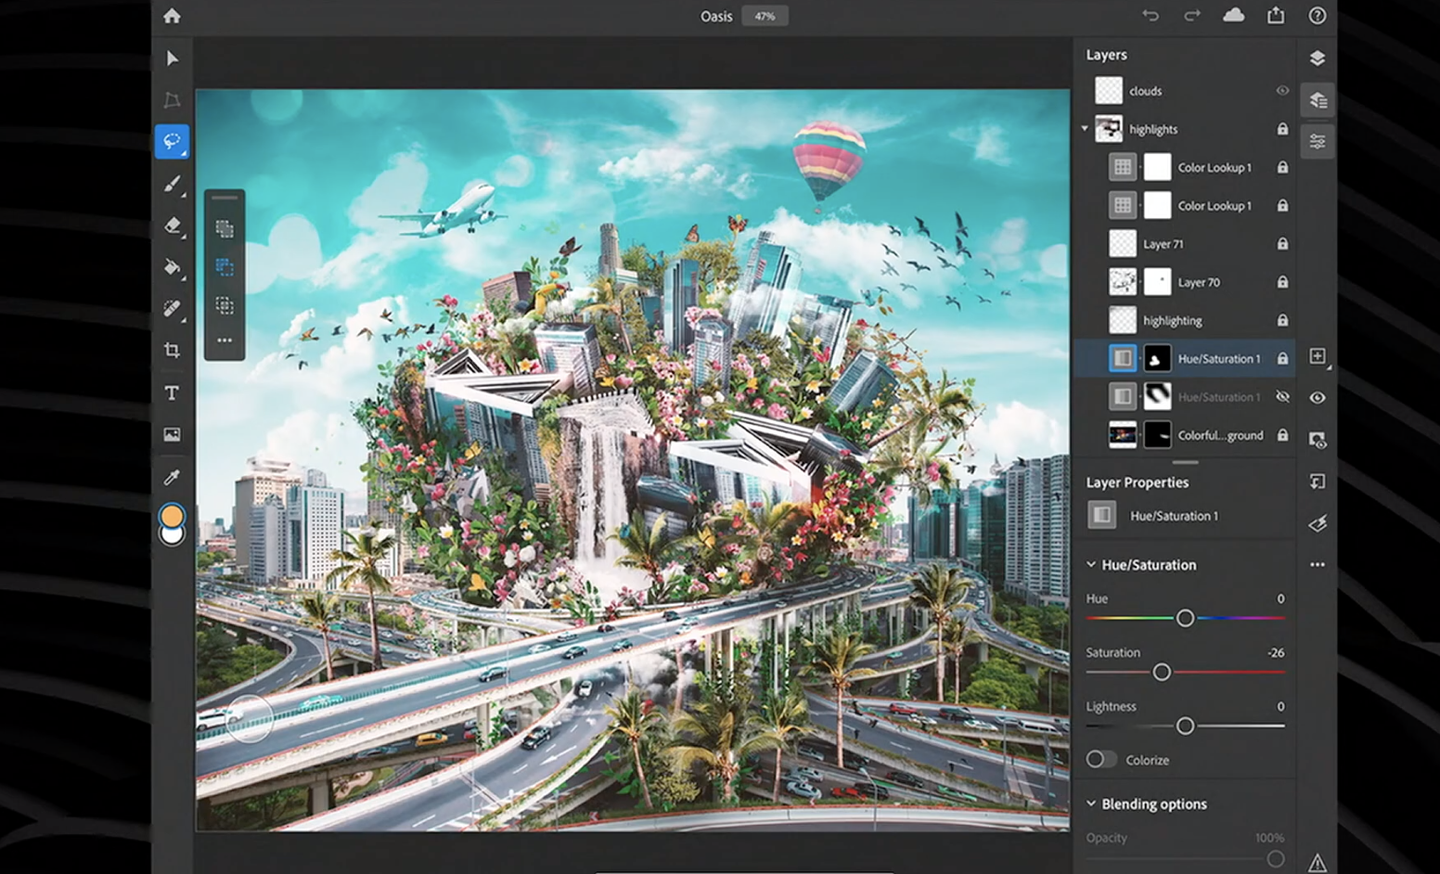Collapse the highlights layer group
This screenshot has width=1440, height=874.
(1084, 129)
